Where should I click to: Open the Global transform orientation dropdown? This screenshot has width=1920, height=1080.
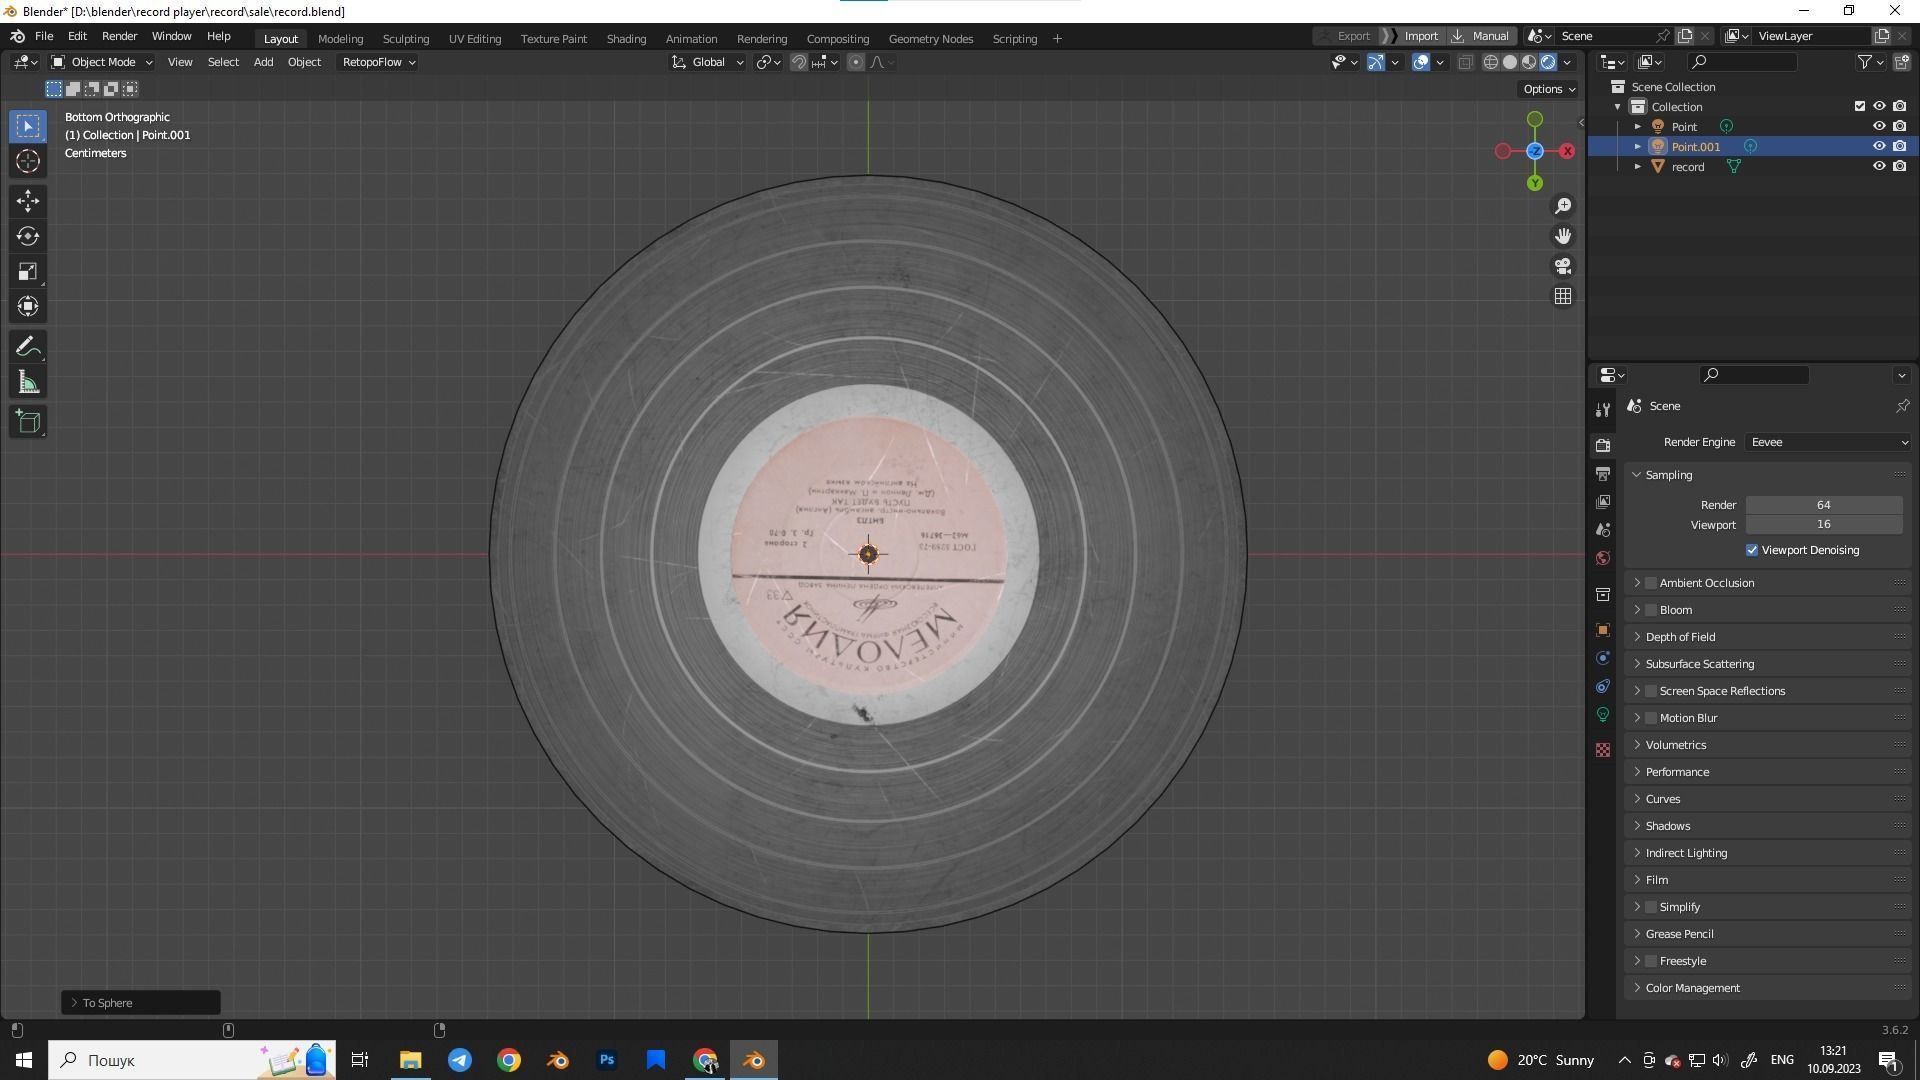[707, 62]
